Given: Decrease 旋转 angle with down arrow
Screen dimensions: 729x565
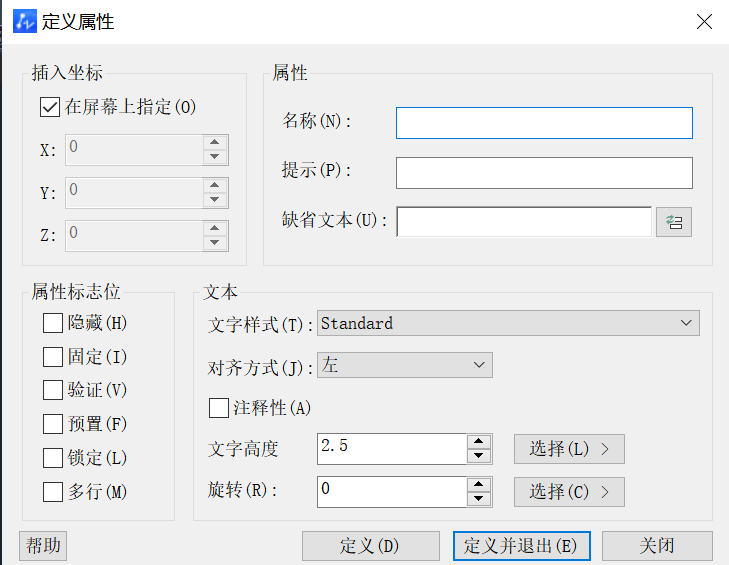Looking at the screenshot, I should 479,499.
